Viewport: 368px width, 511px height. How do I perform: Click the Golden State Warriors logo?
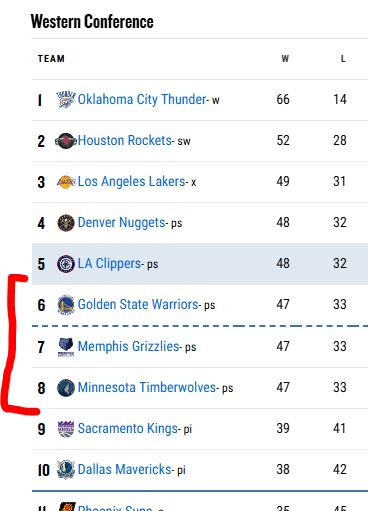coord(66,305)
